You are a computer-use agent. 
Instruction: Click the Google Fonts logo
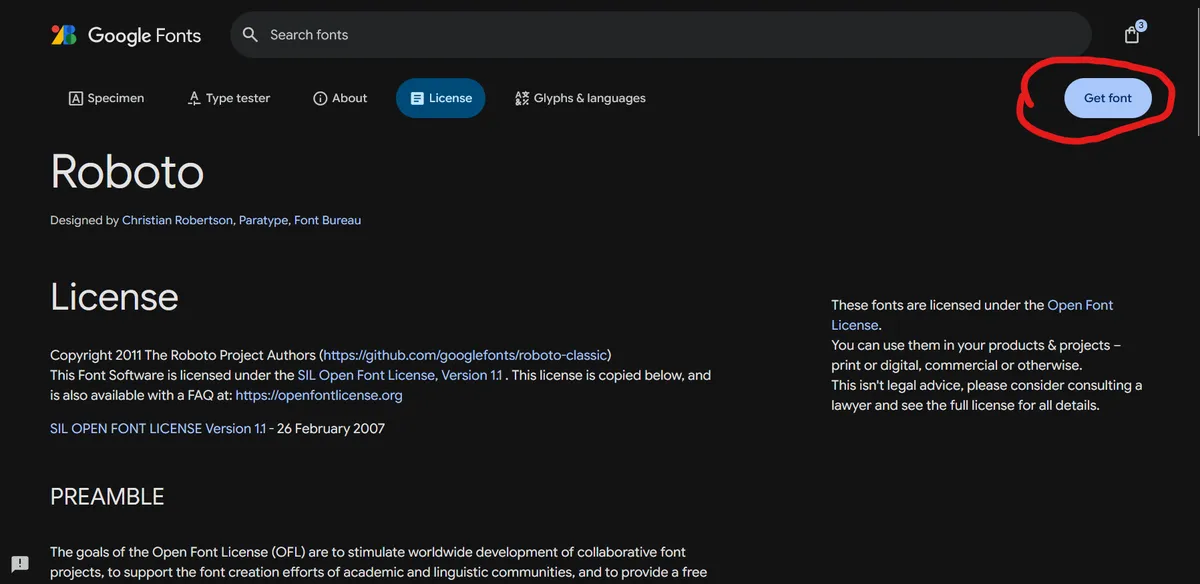(126, 35)
